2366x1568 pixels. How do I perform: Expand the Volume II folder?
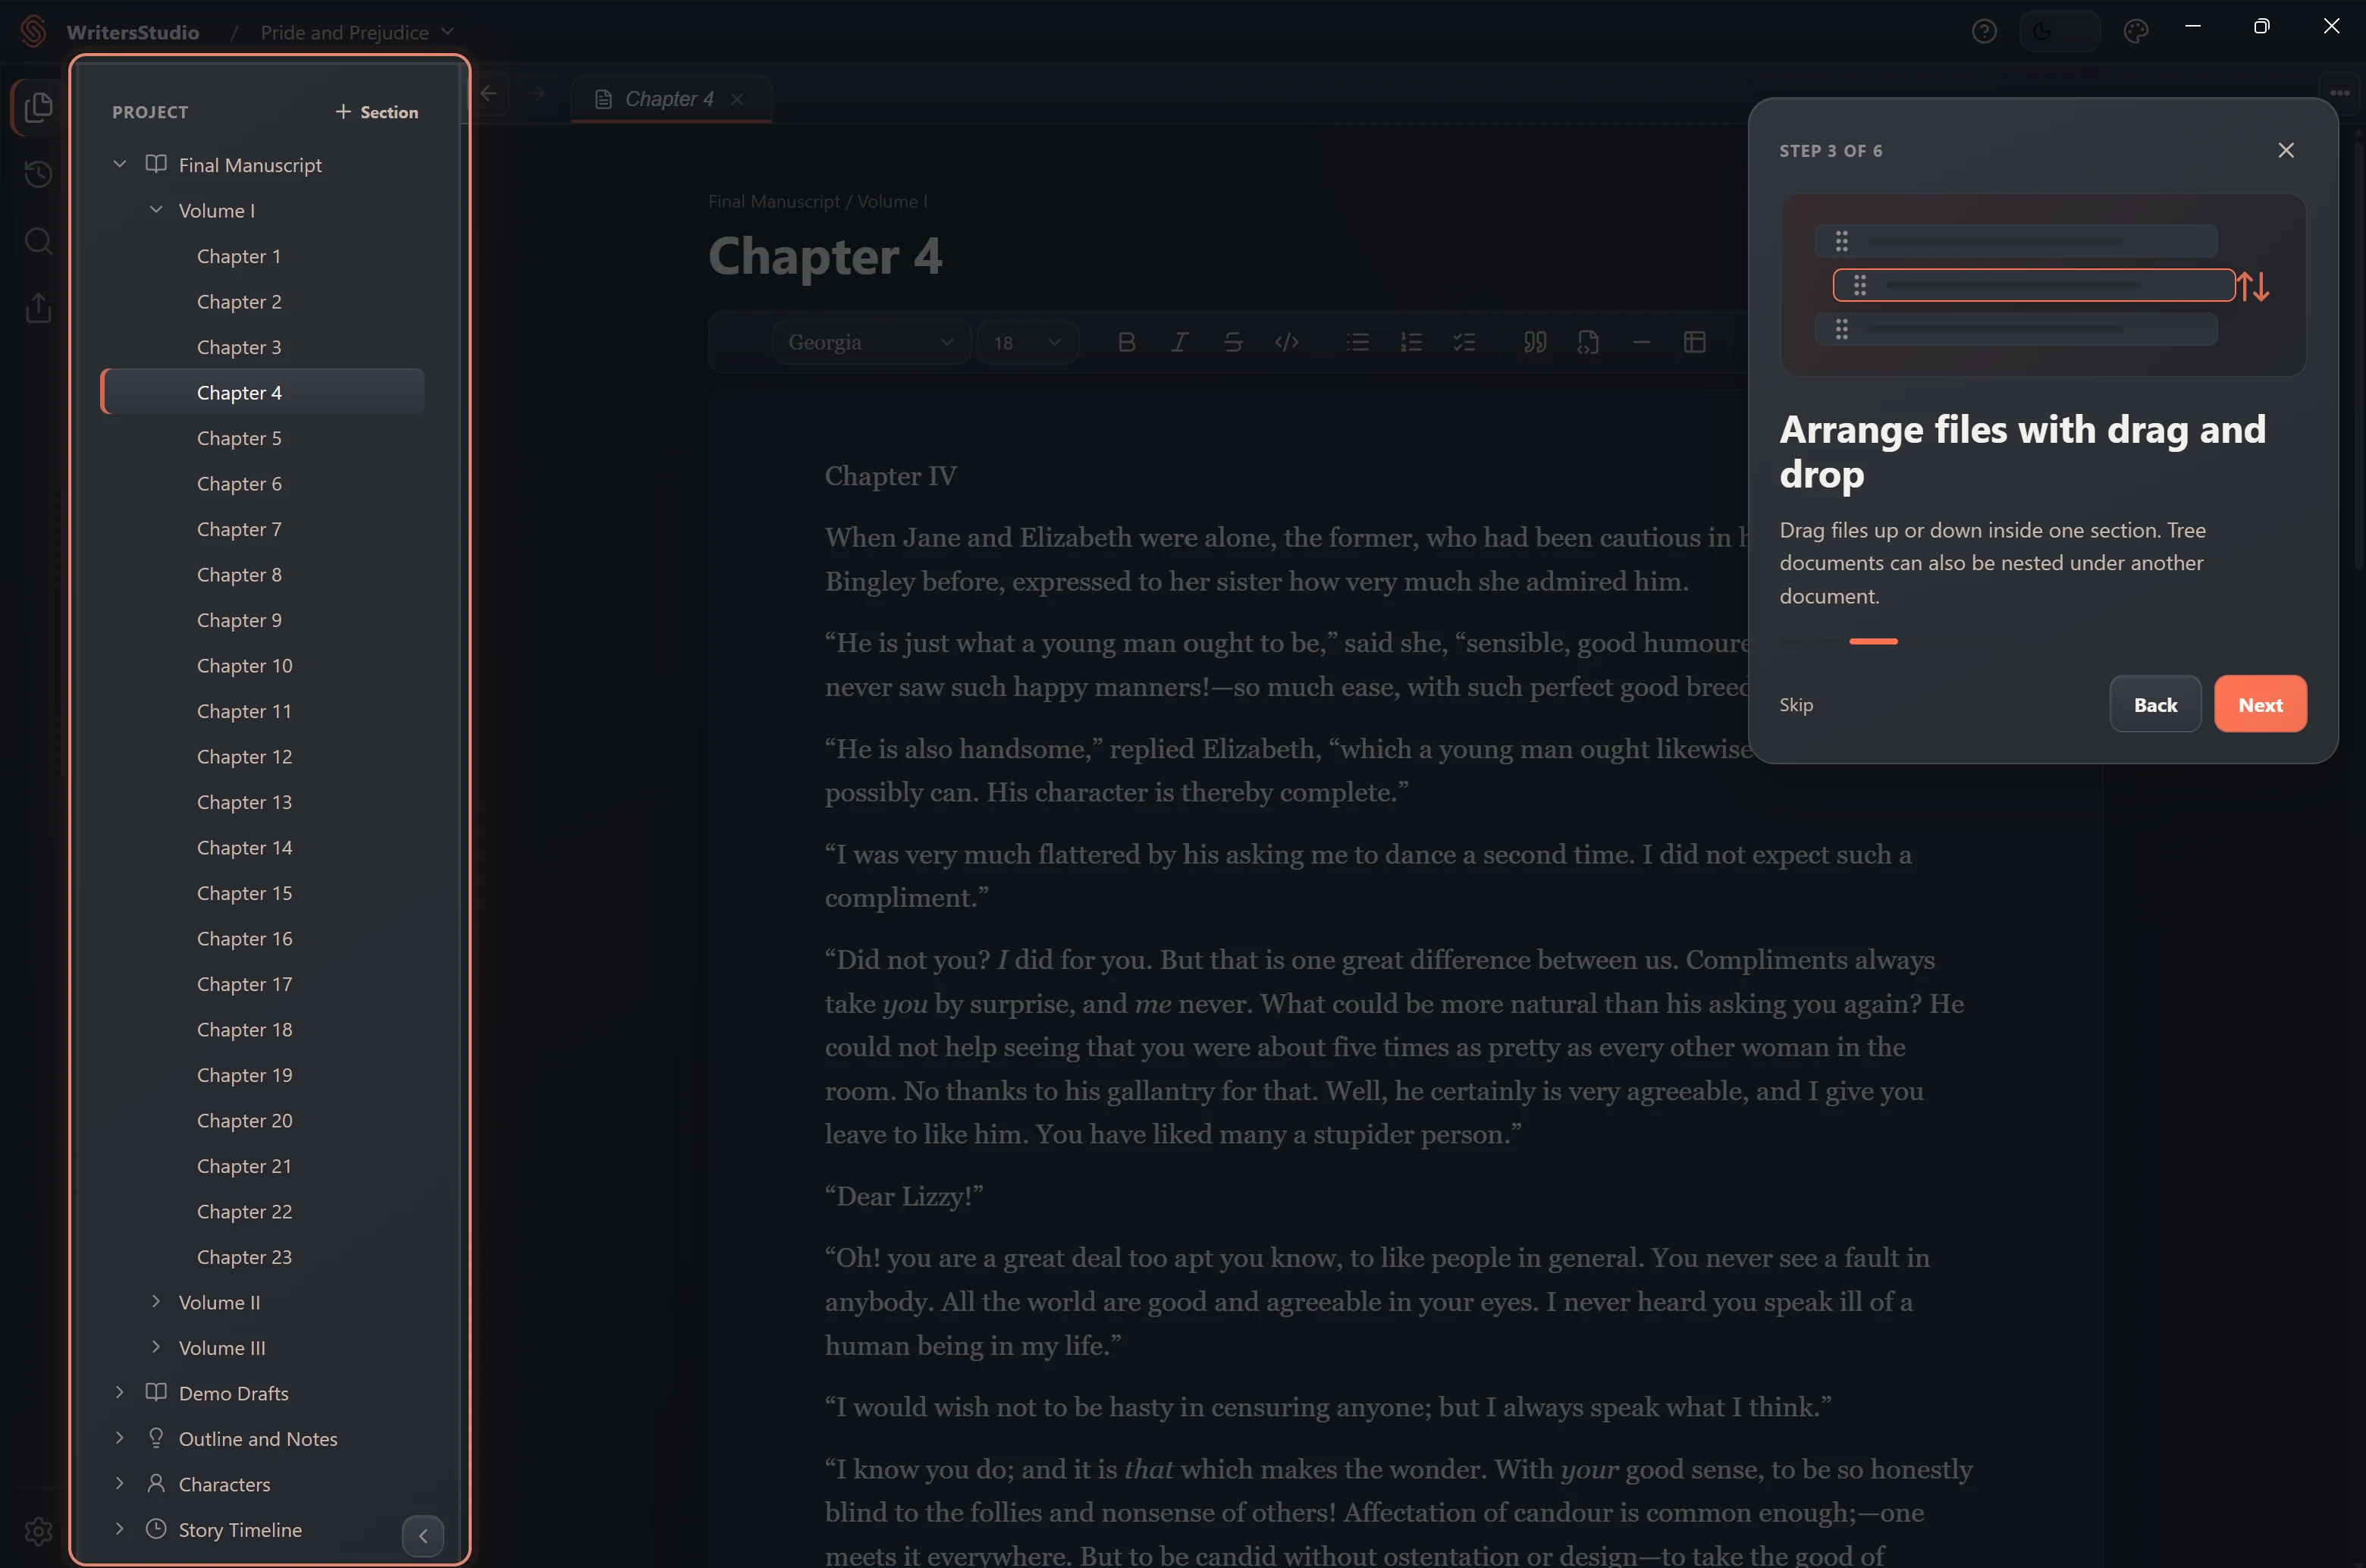point(156,1301)
